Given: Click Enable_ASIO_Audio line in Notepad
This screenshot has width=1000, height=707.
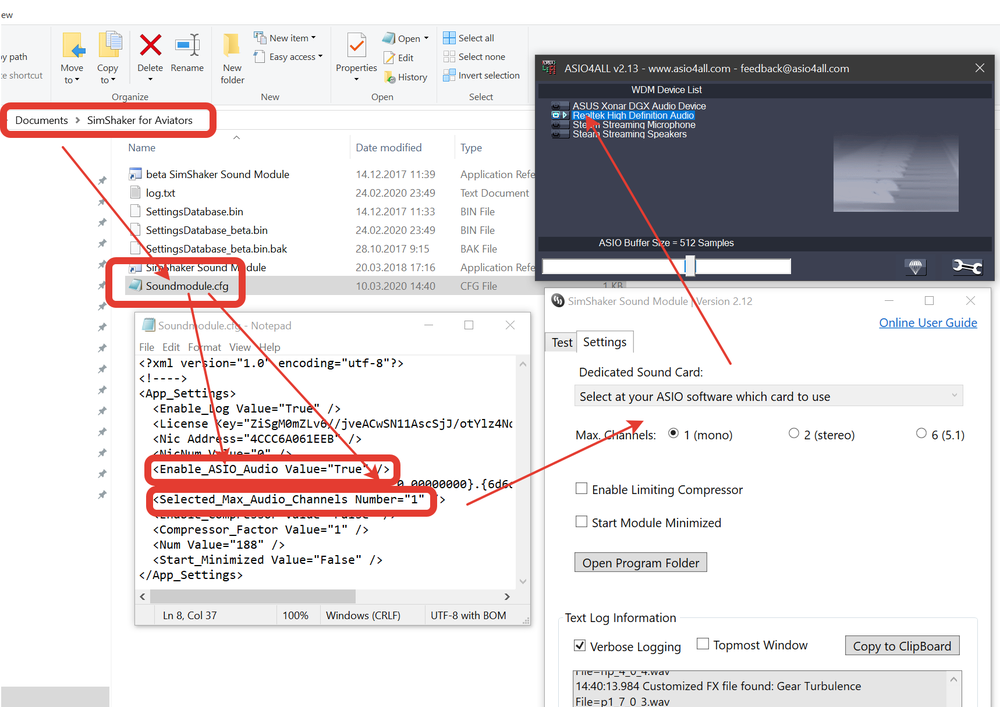Looking at the screenshot, I should tap(271, 469).
